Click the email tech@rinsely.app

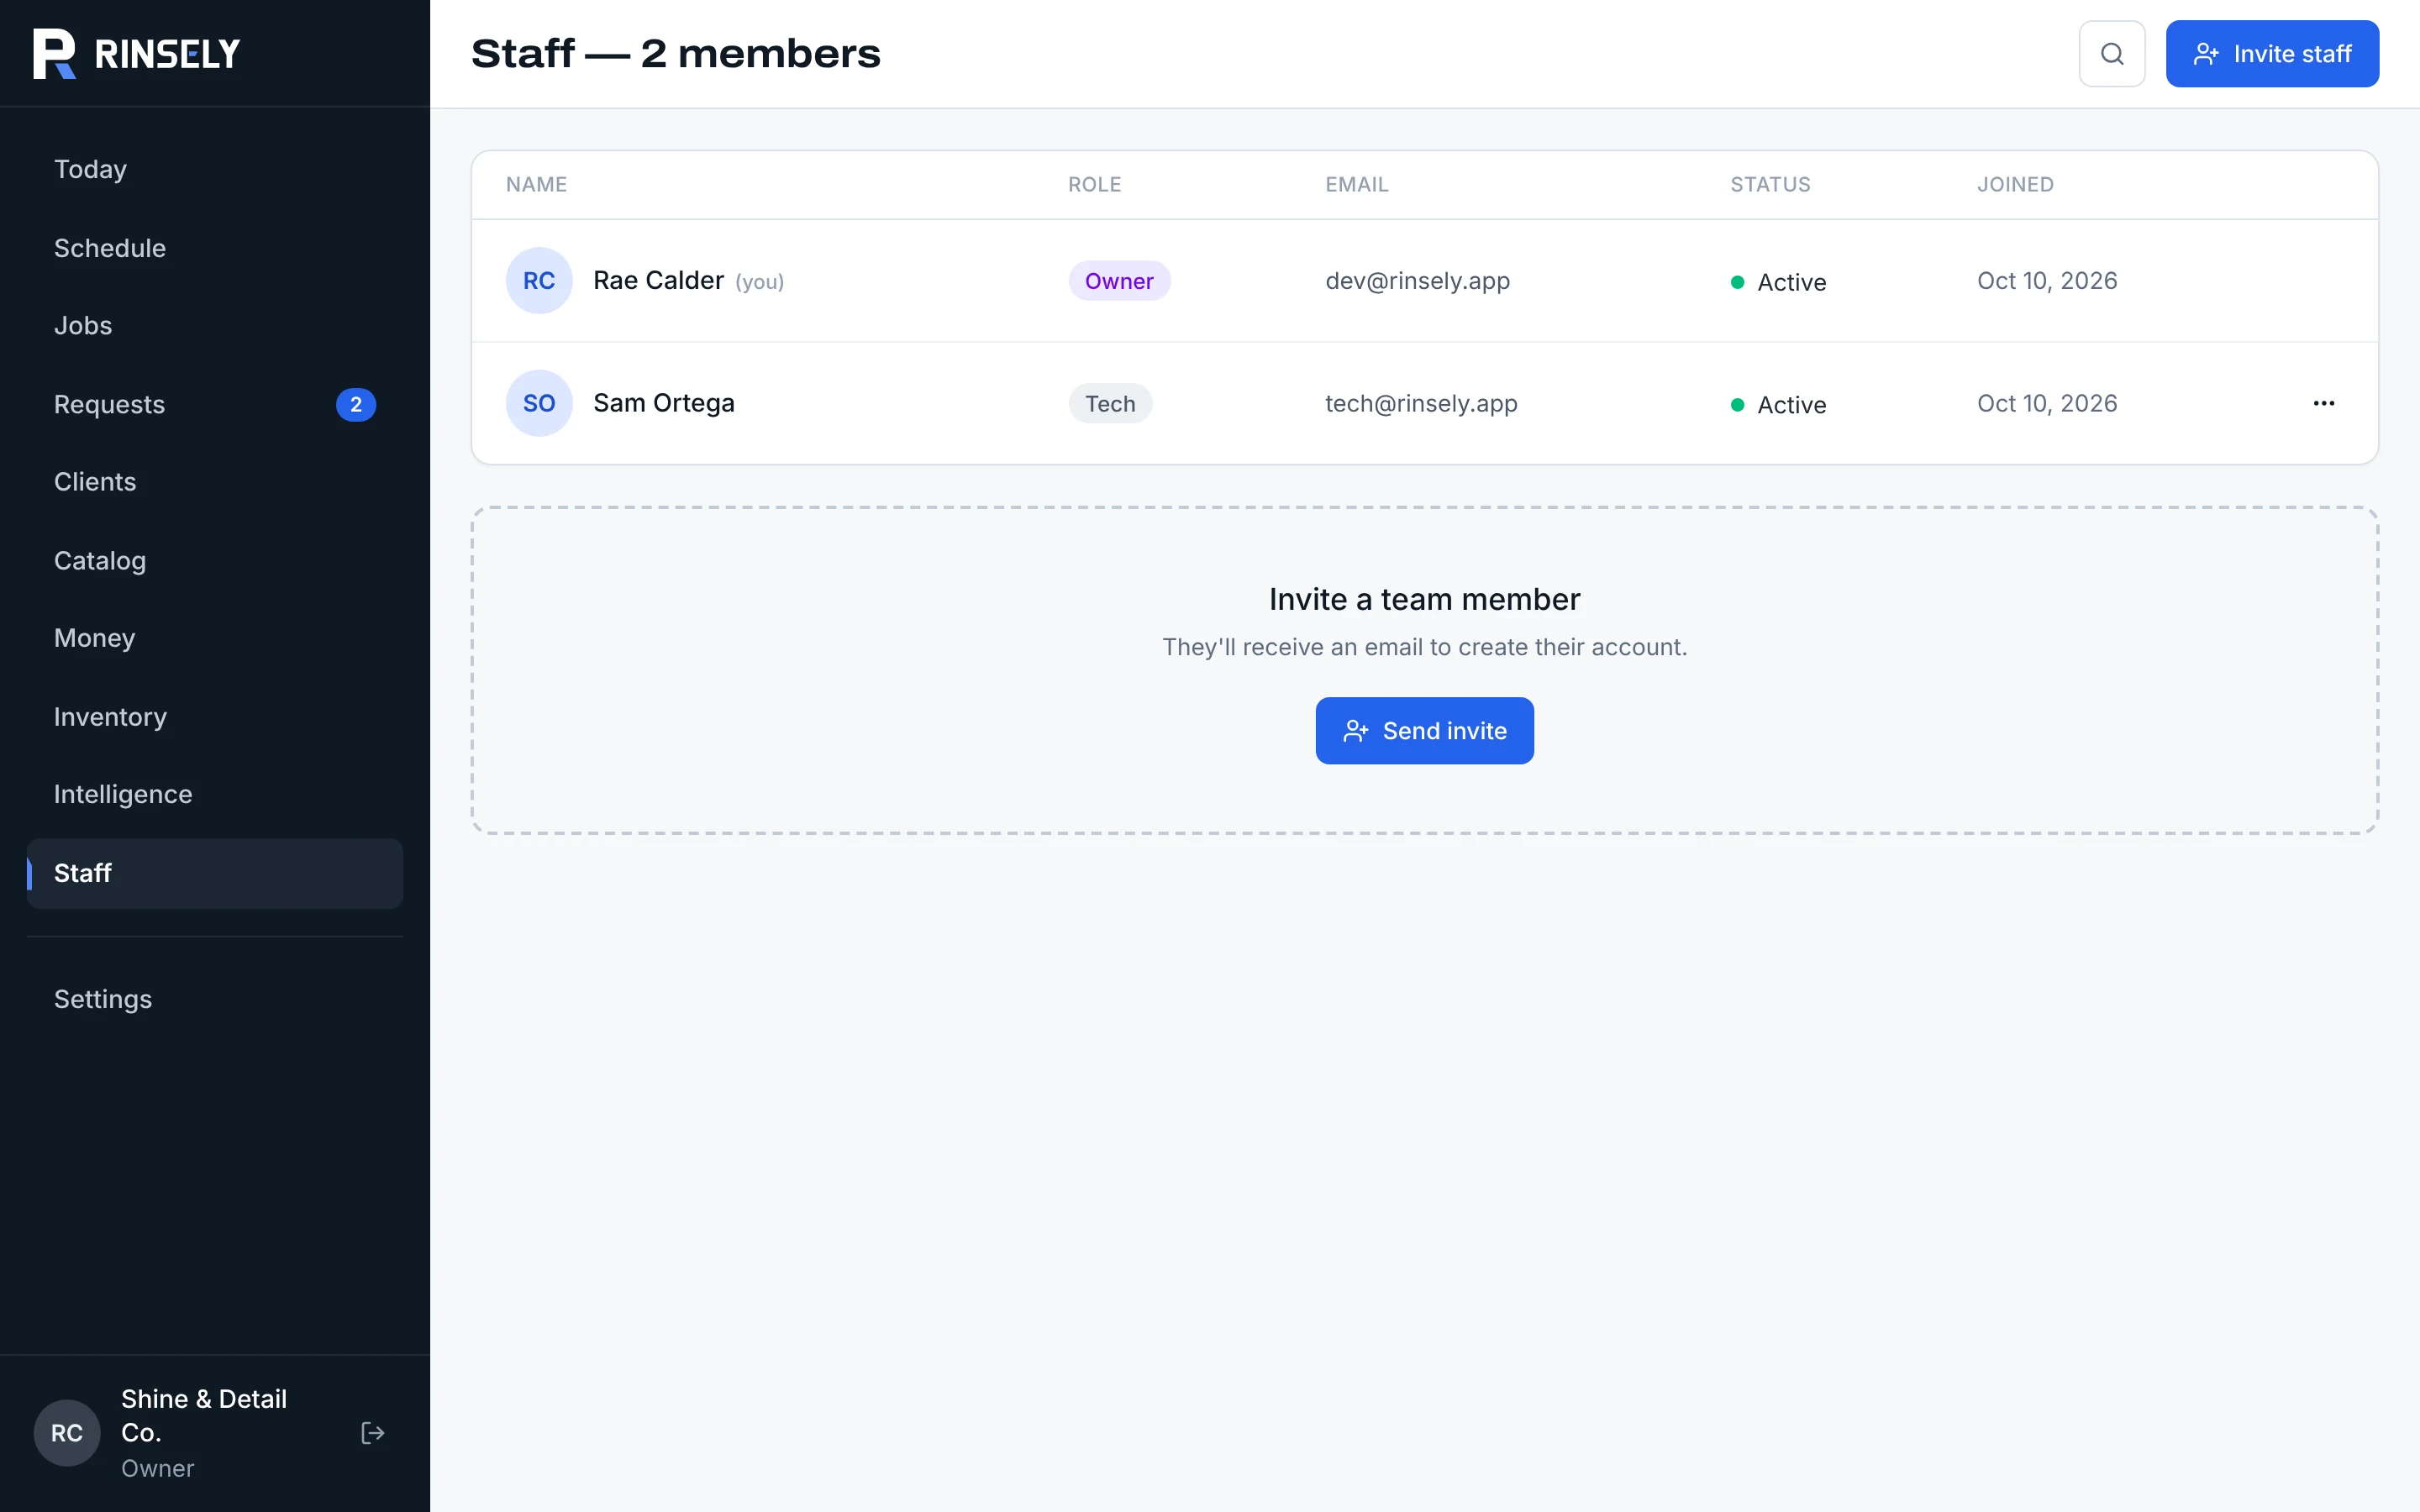(1421, 403)
